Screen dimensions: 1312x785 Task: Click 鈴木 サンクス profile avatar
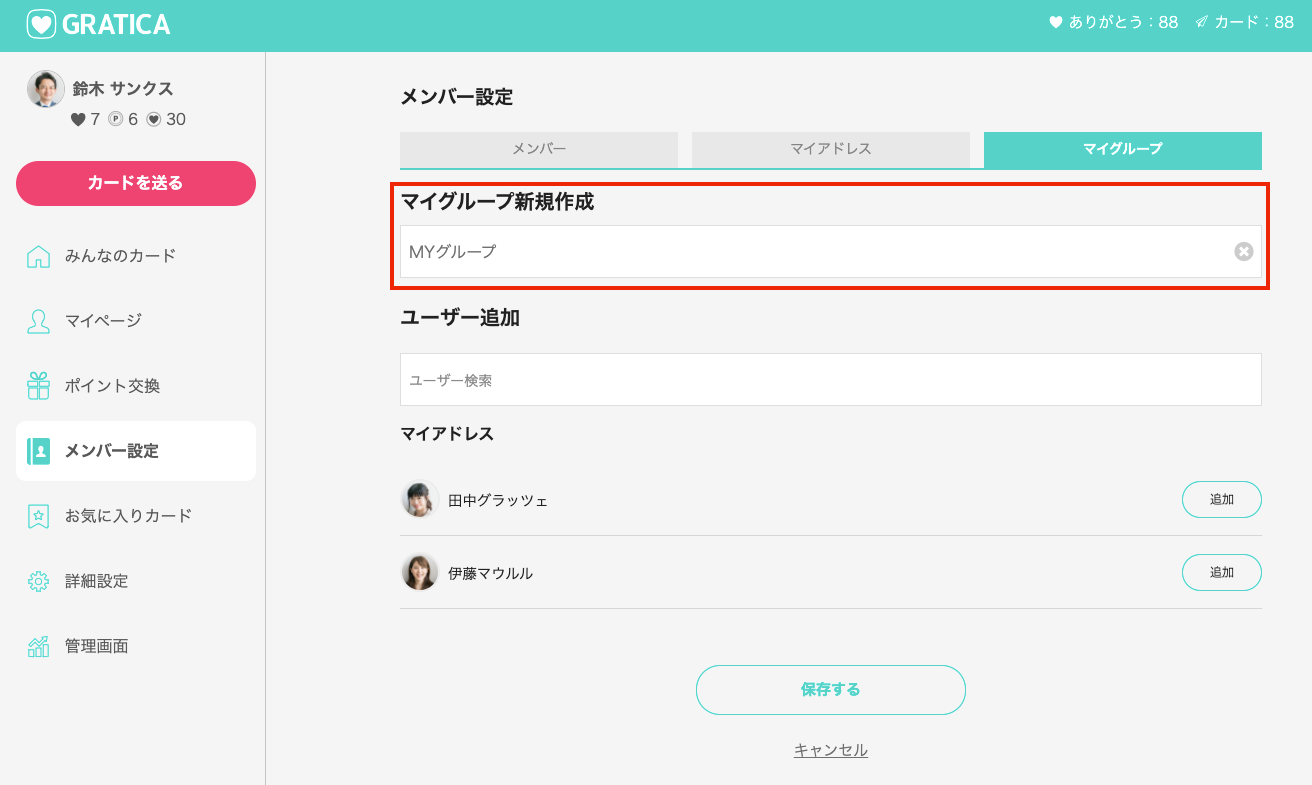tap(46, 89)
